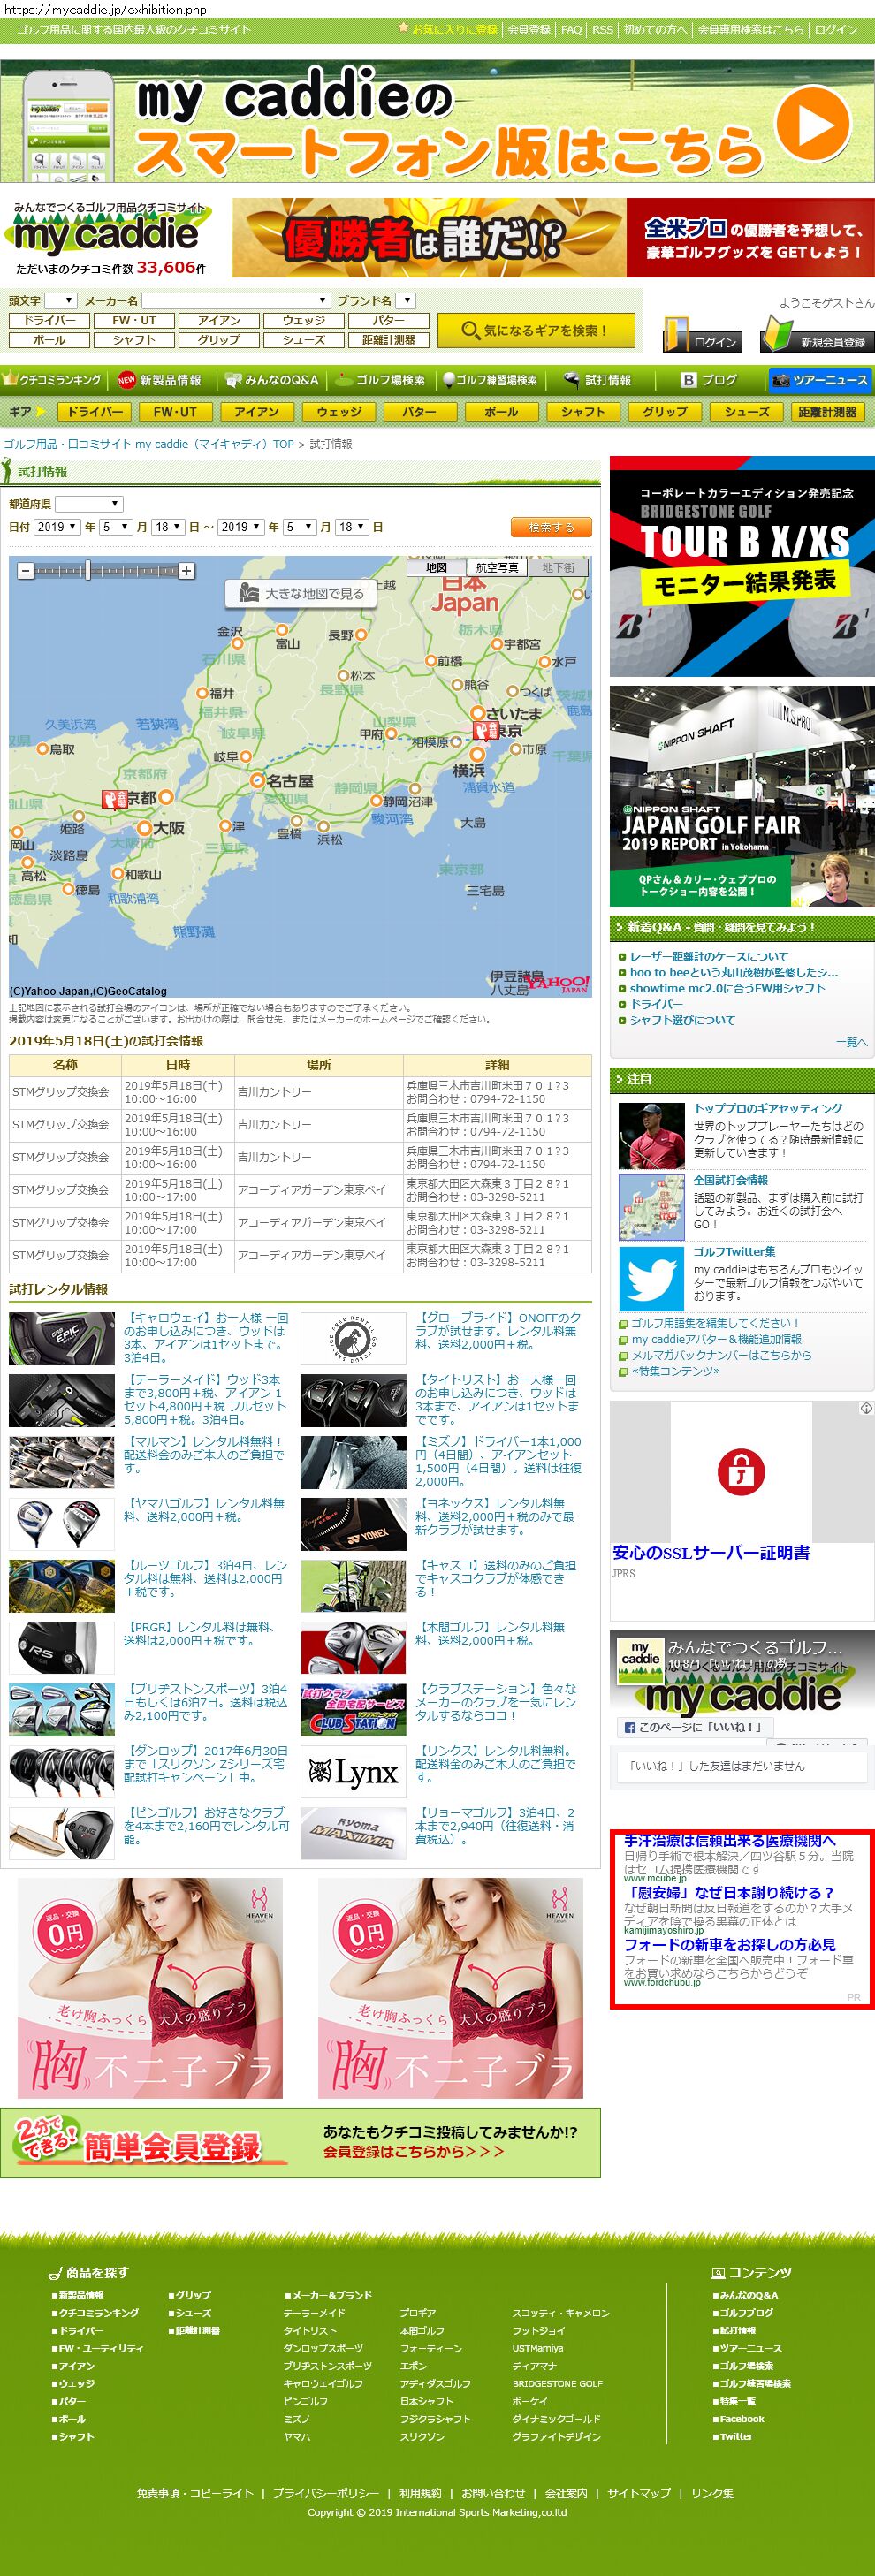Image resolution: width=875 pixels, height=2576 pixels.
Task: Click the TaylorMade footer brand link
Action: pos(314,2313)
